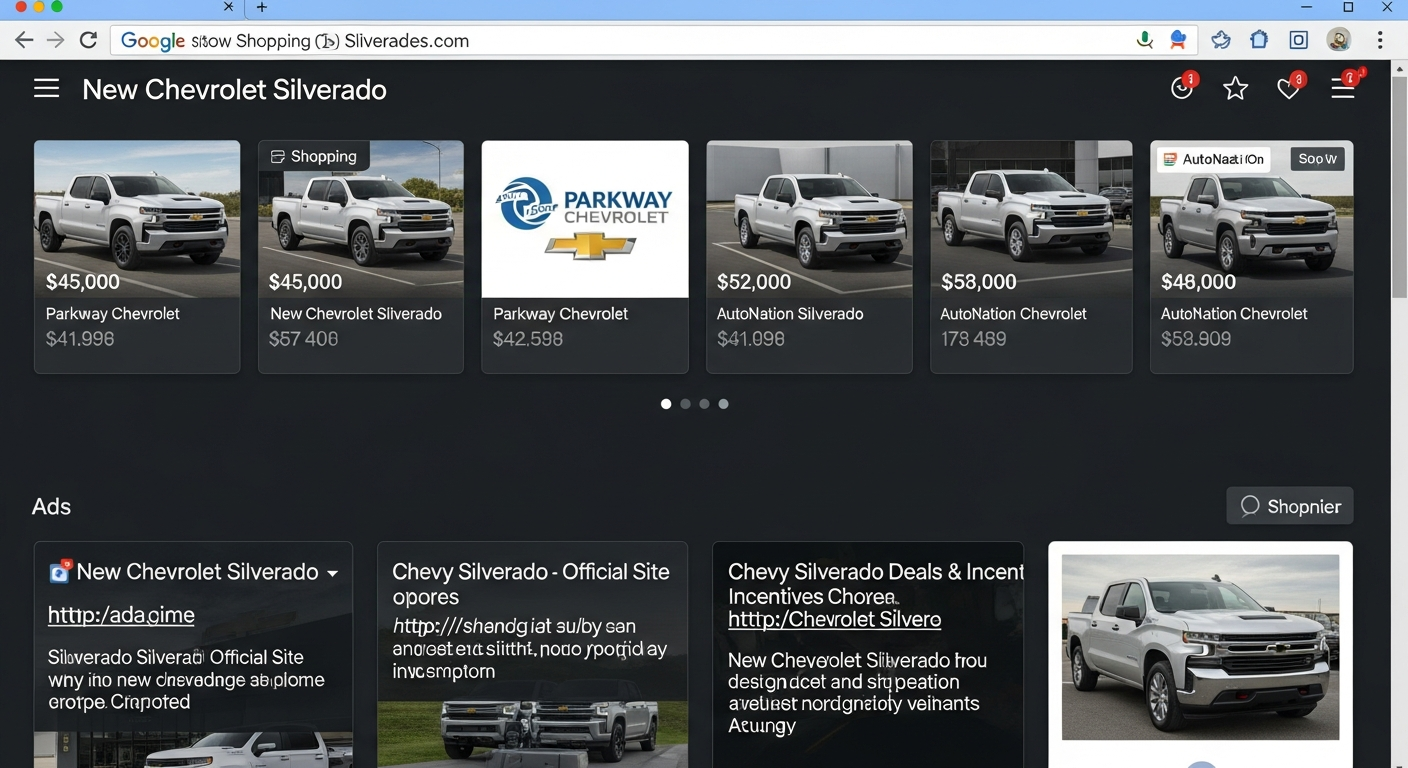Viewport: 1408px width, 768px height.
Task: Click the silver truck image in white ad card
Action: click(x=1200, y=648)
